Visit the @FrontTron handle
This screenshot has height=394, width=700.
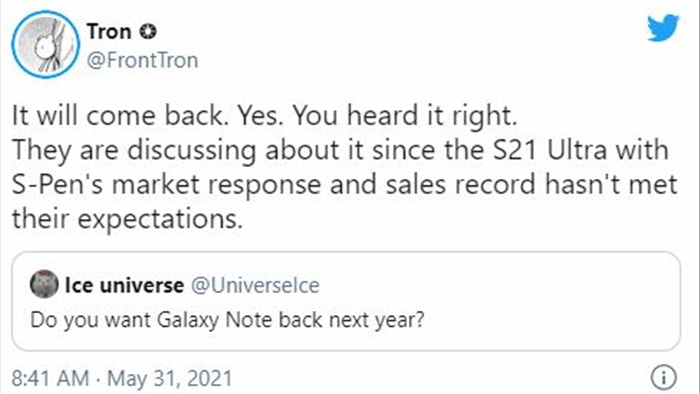[142, 60]
